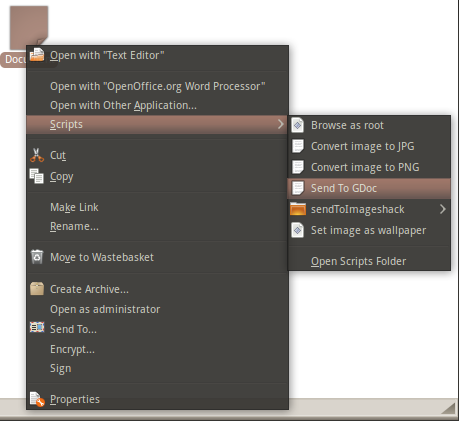Click the Browse as root script icon
The width and height of the screenshot is (459, 421).
coord(298,125)
